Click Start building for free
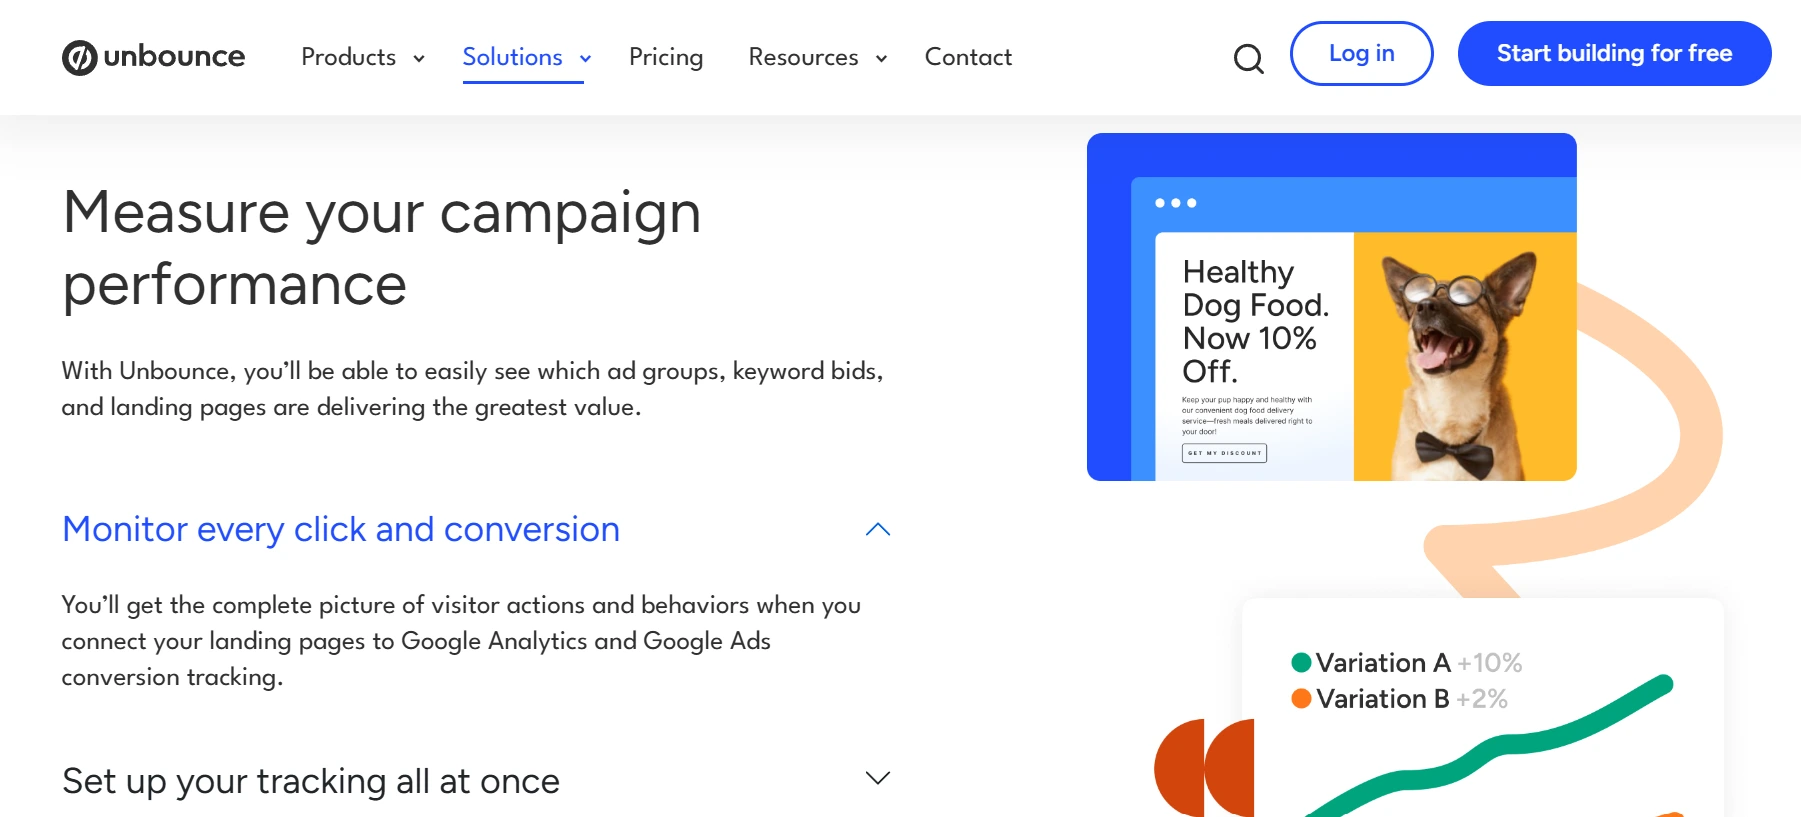Viewport: 1801px width, 817px height. [1614, 53]
